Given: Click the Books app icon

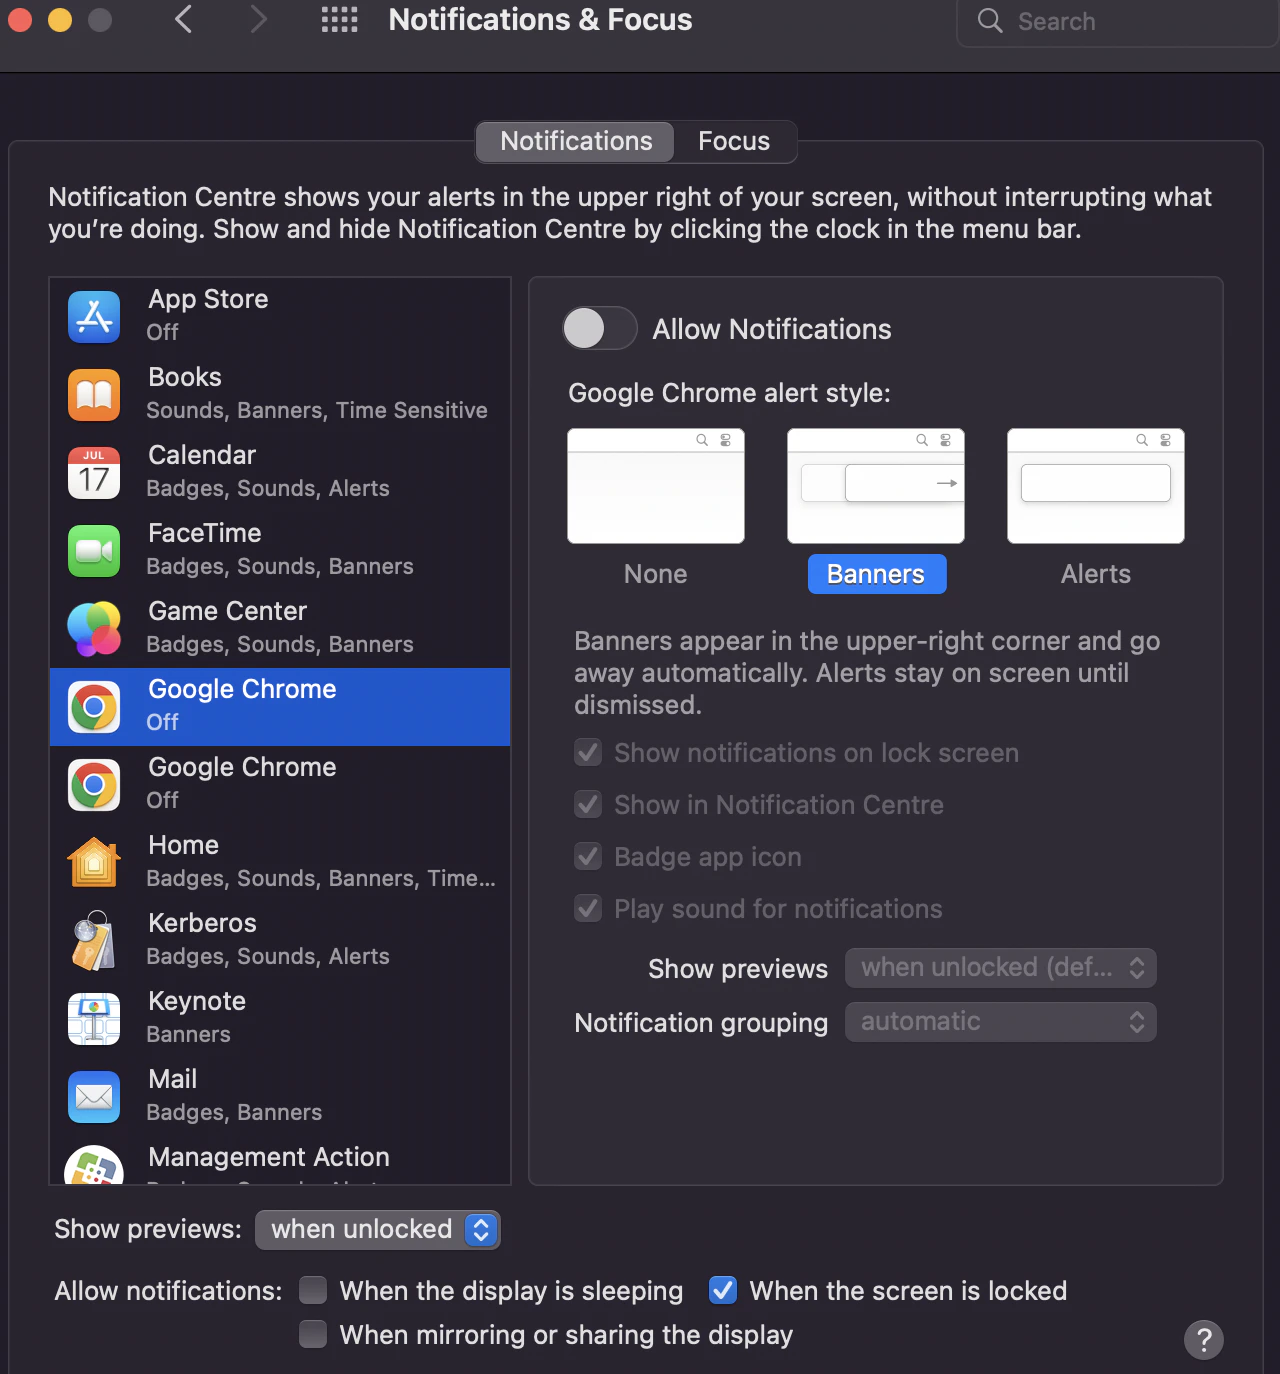Looking at the screenshot, I should 94,394.
